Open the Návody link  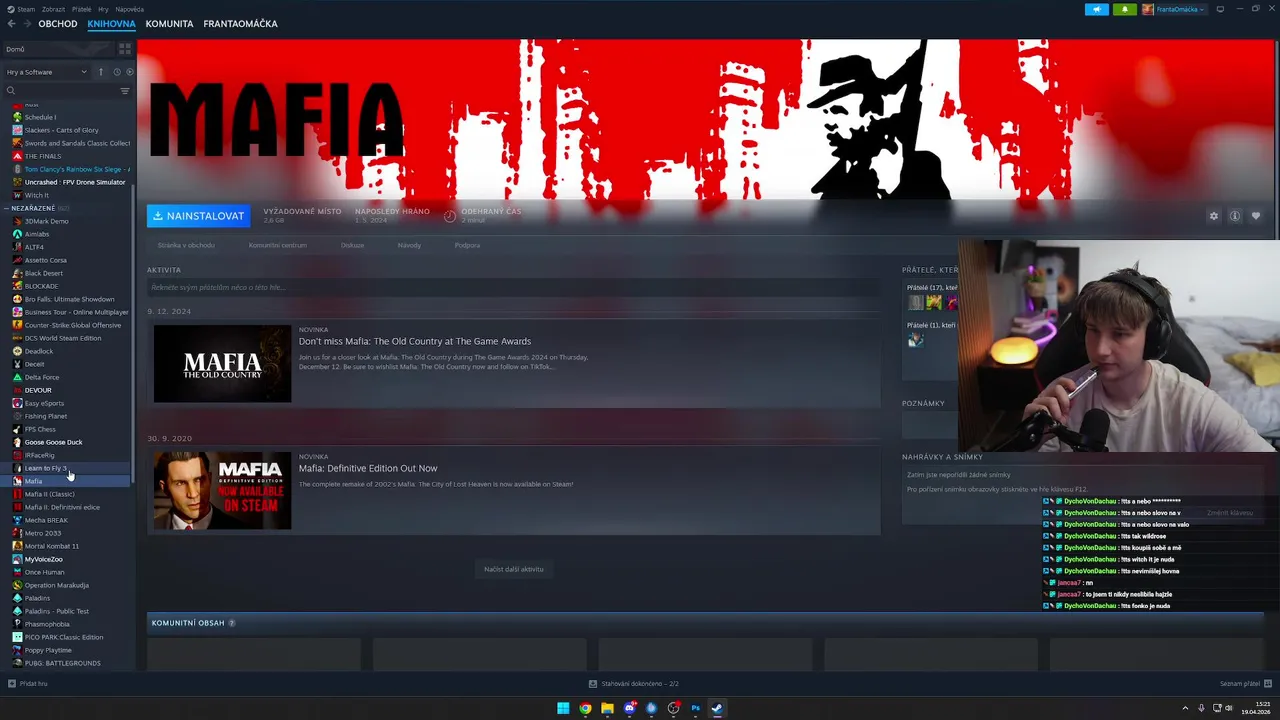coord(409,245)
